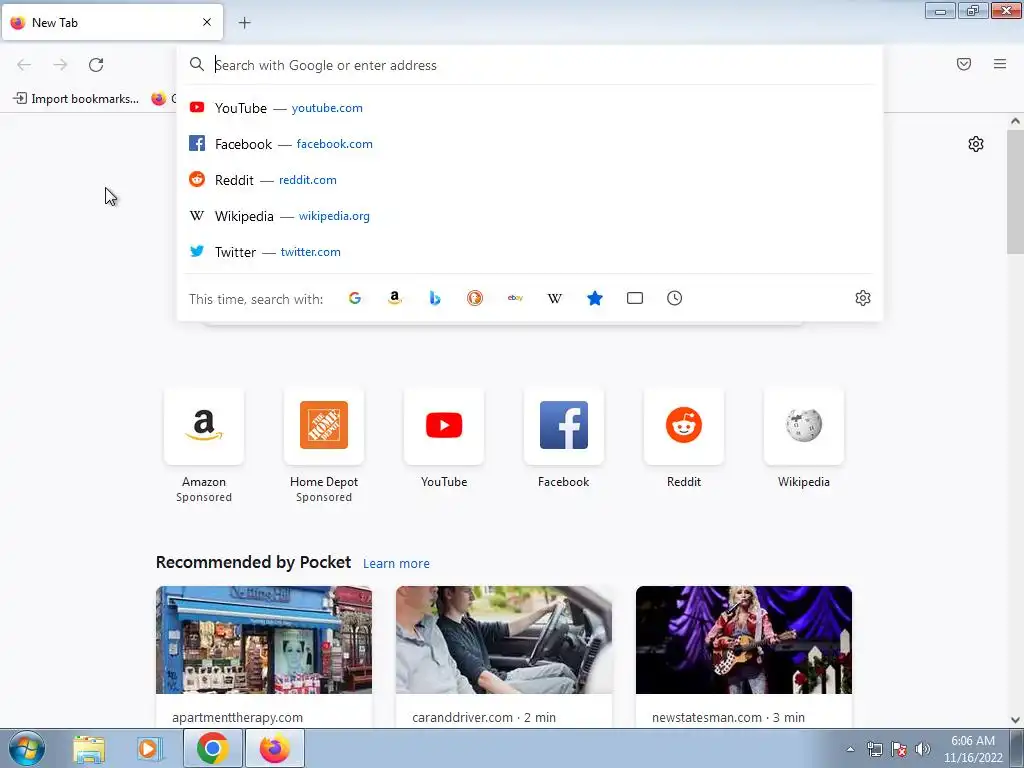Switch to Chrome in the taskbar

(212, 748)
